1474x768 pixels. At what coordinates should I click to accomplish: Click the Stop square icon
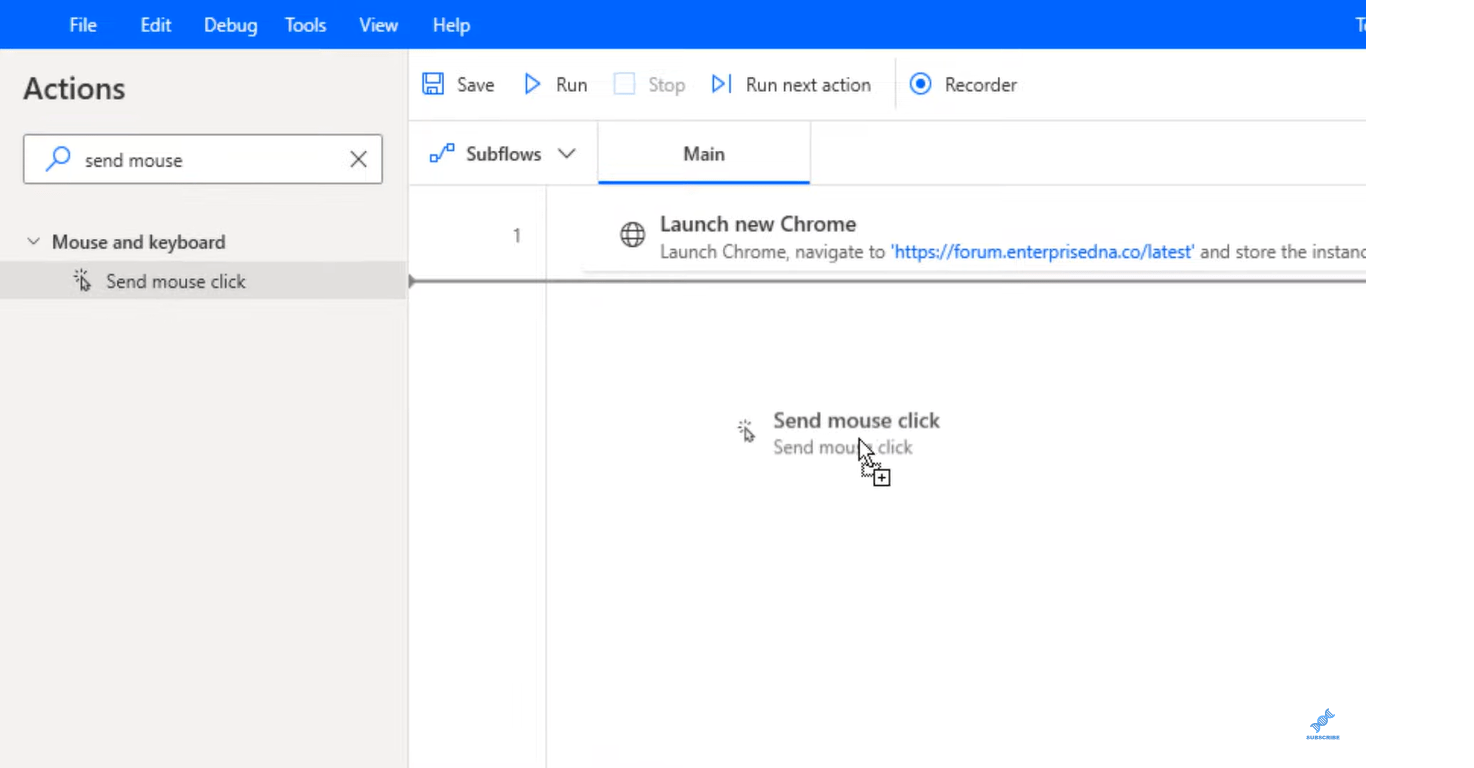[x=624, y=84]
